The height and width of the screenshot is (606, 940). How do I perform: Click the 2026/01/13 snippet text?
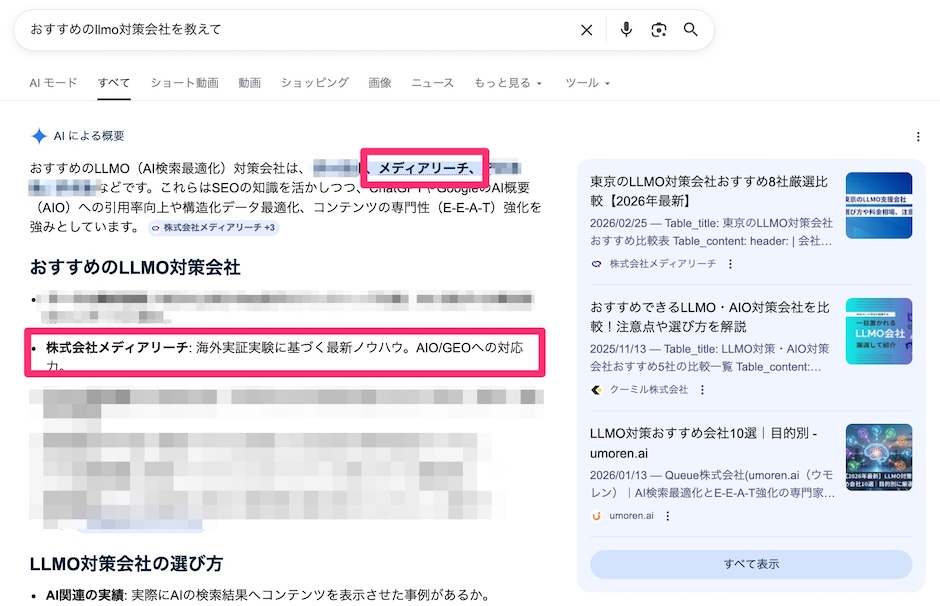[x=712, y=484]
